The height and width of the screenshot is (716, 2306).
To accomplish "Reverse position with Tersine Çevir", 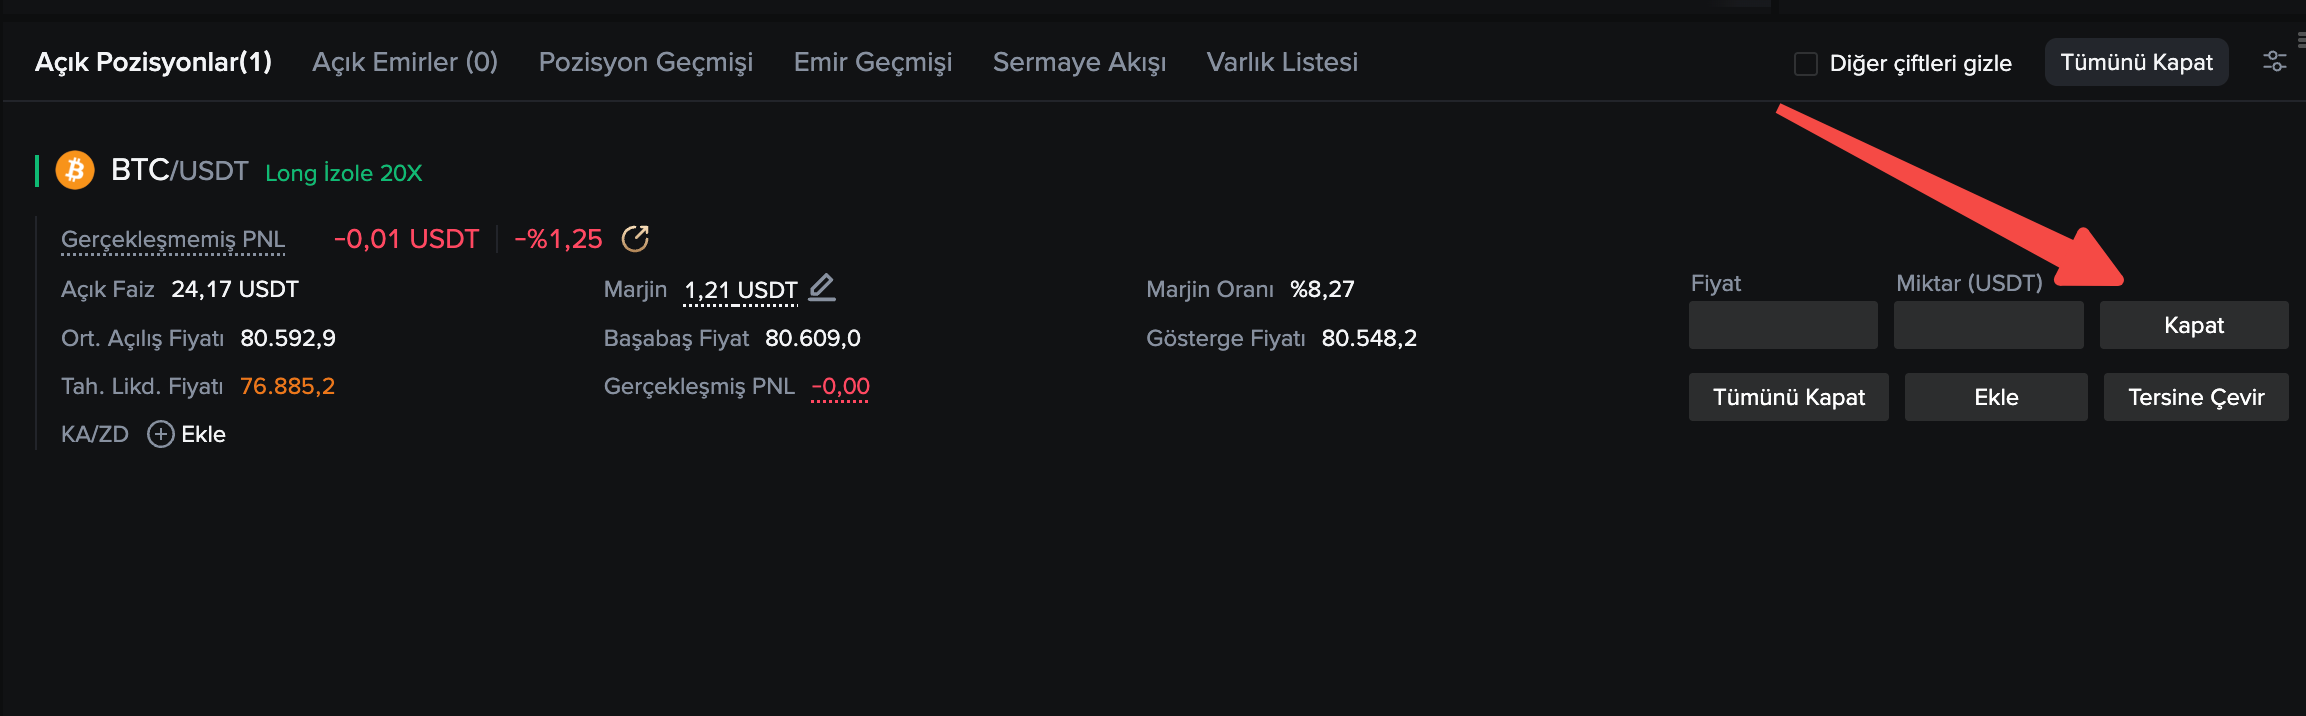I will [x=2196, y=397].
